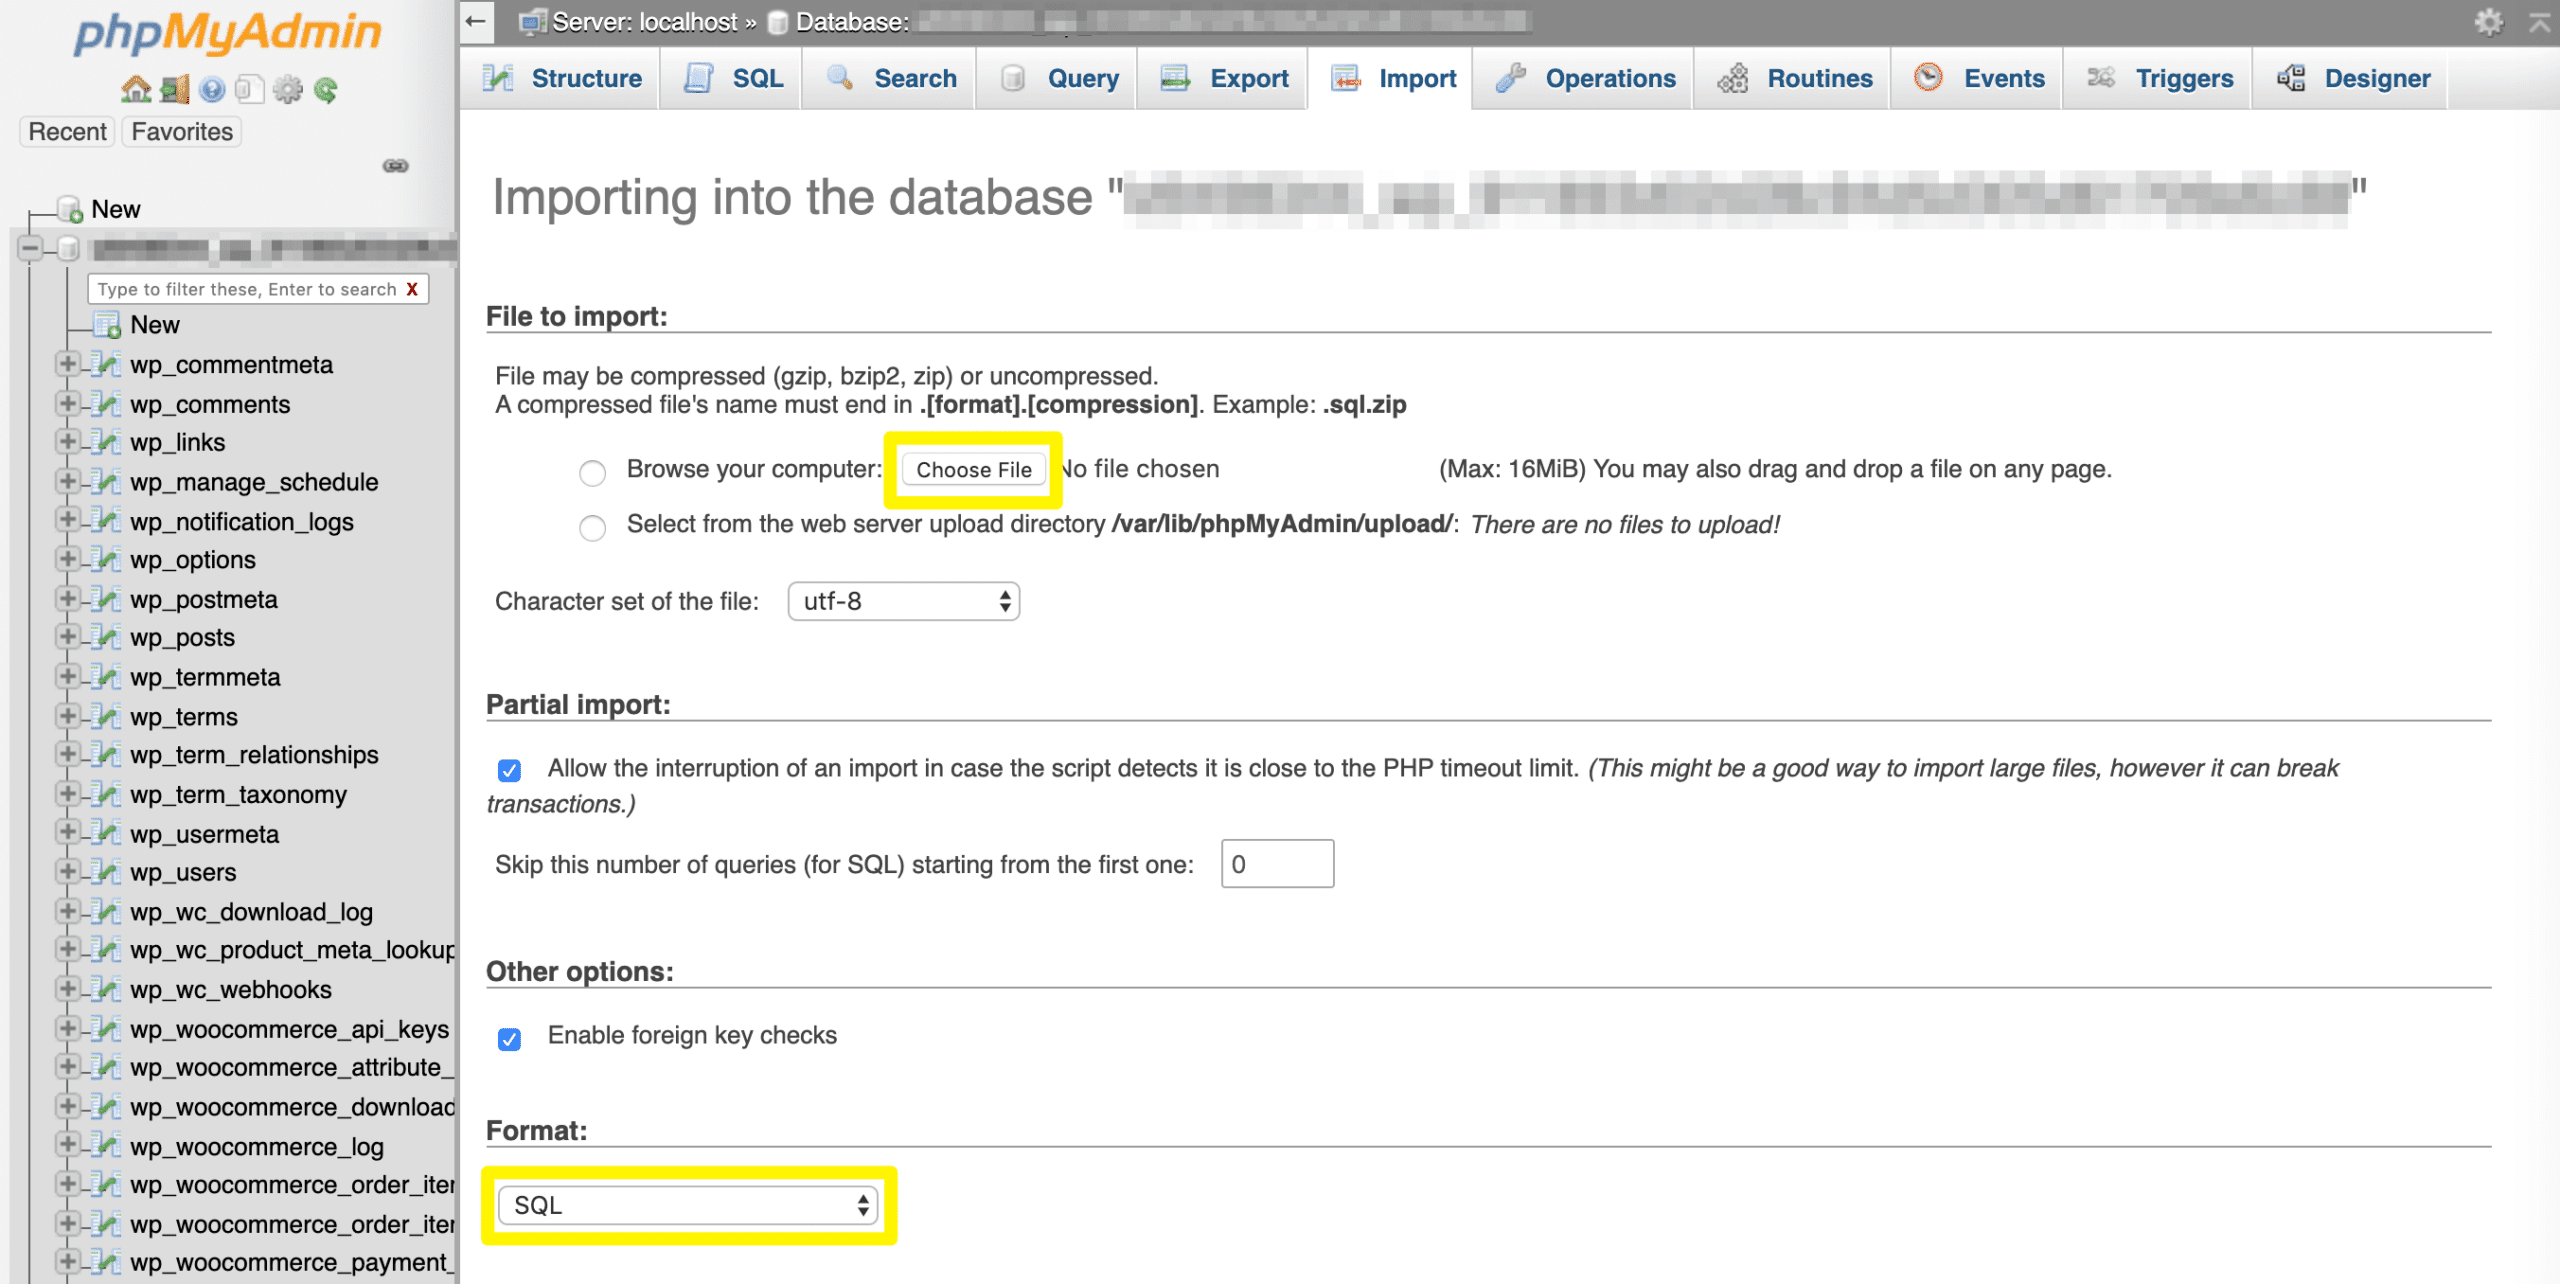
Task: Open the Format SQL dropdown
Action: point(691,1205)
